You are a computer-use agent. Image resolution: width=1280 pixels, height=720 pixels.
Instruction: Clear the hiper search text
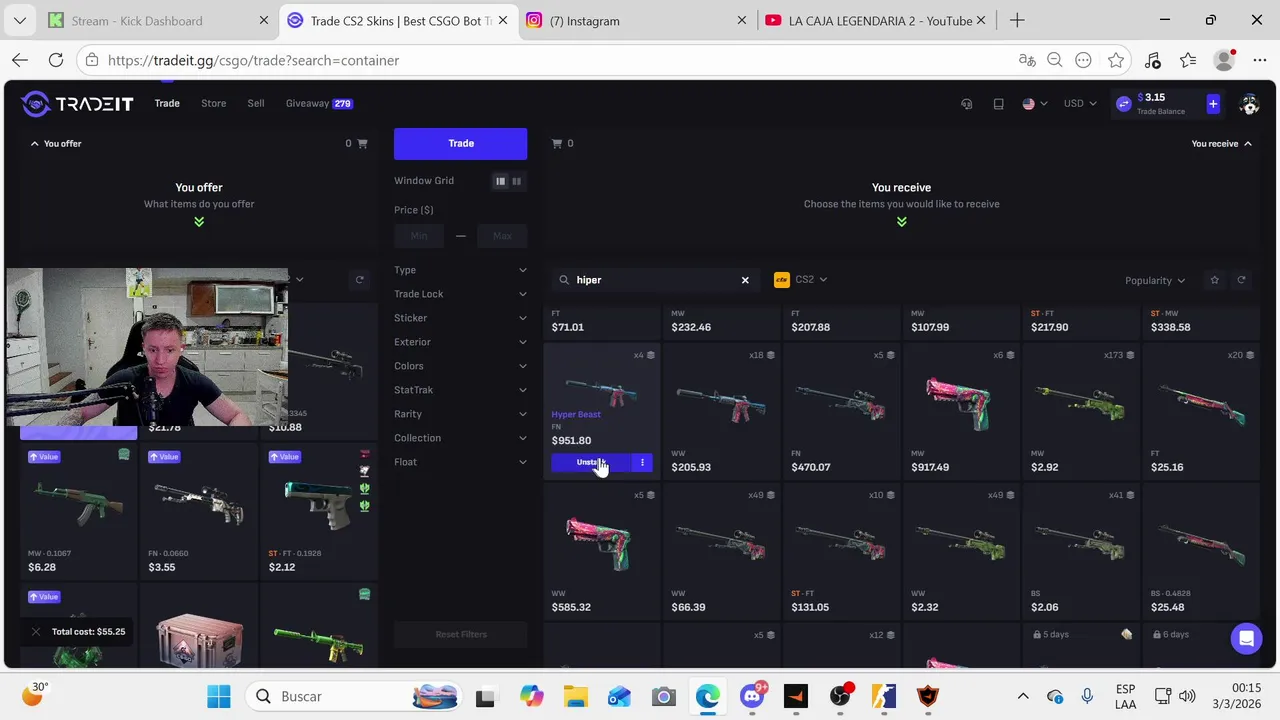coord(745,280)
